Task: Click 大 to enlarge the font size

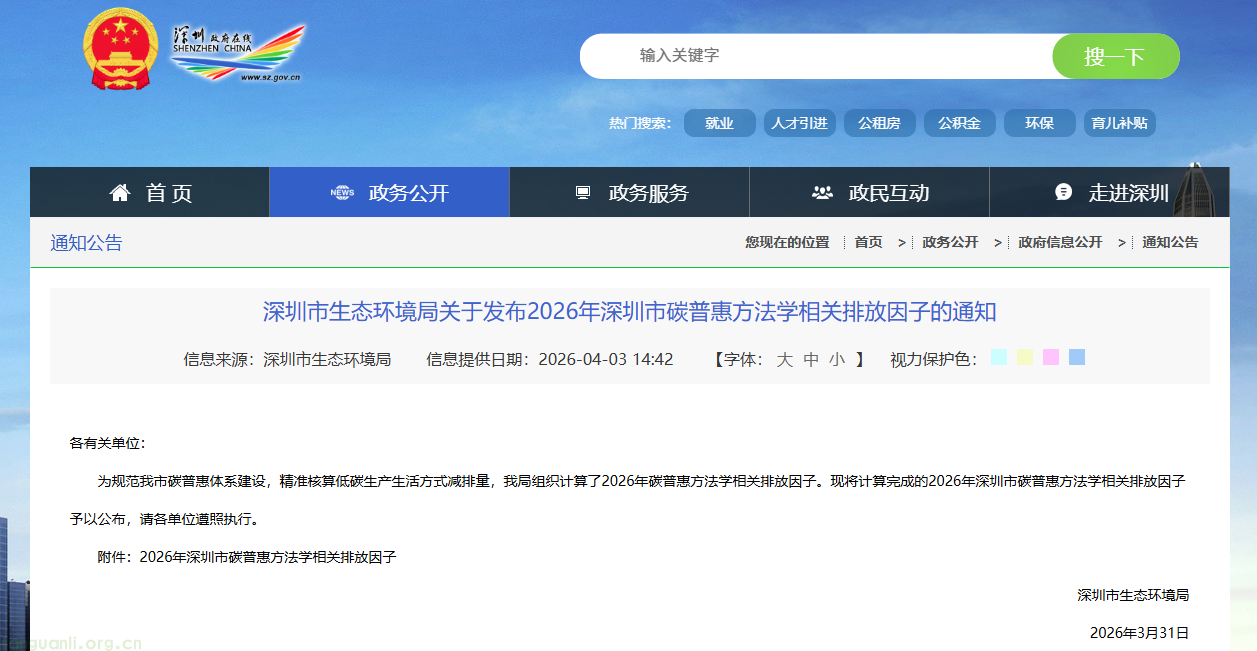Action: tap(786, 357)
